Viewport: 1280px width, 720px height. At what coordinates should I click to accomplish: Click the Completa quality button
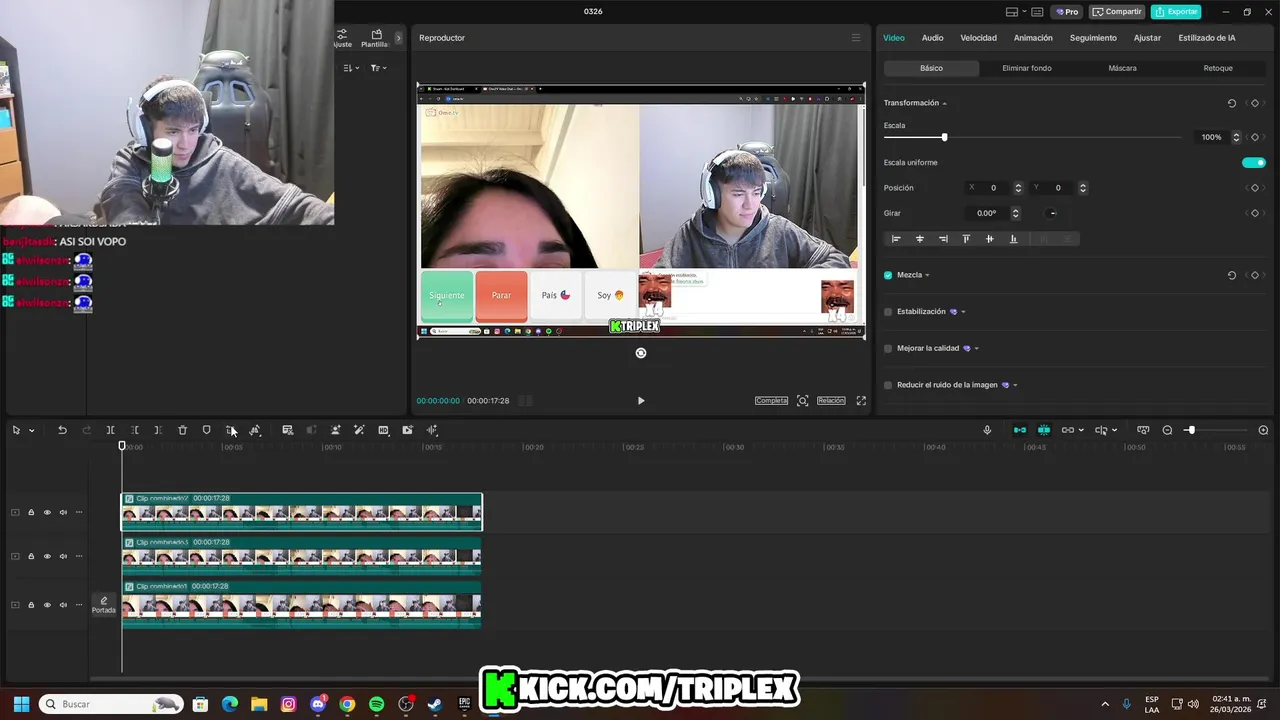pos(771,401)
